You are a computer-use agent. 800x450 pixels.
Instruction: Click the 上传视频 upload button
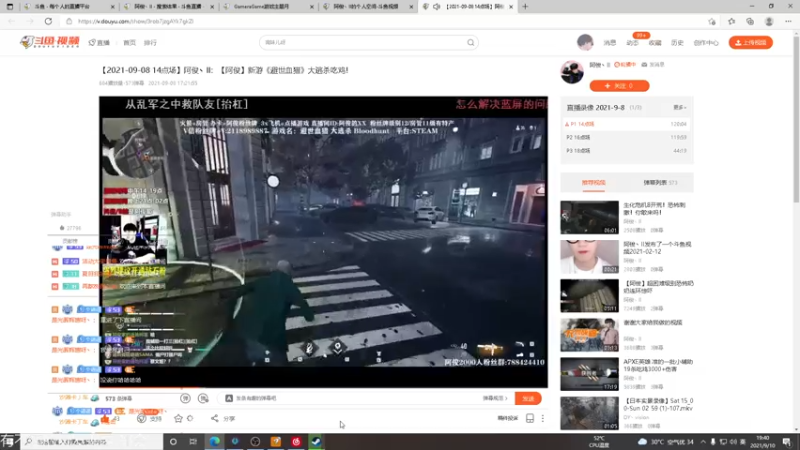[751, 42]
